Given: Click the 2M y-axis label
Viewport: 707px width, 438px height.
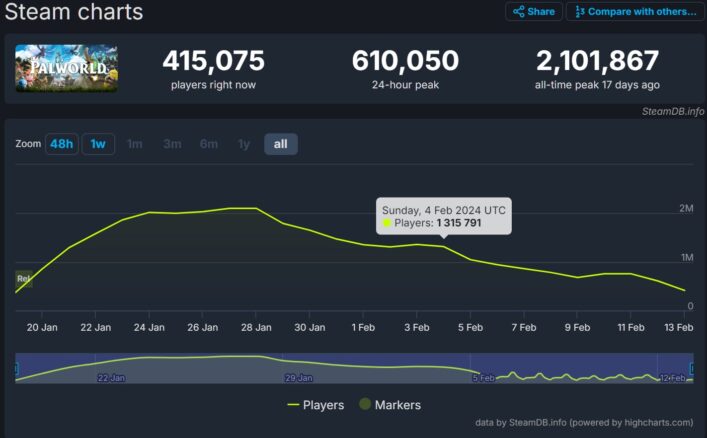Looking at the screenshot, I should (686, 208).
